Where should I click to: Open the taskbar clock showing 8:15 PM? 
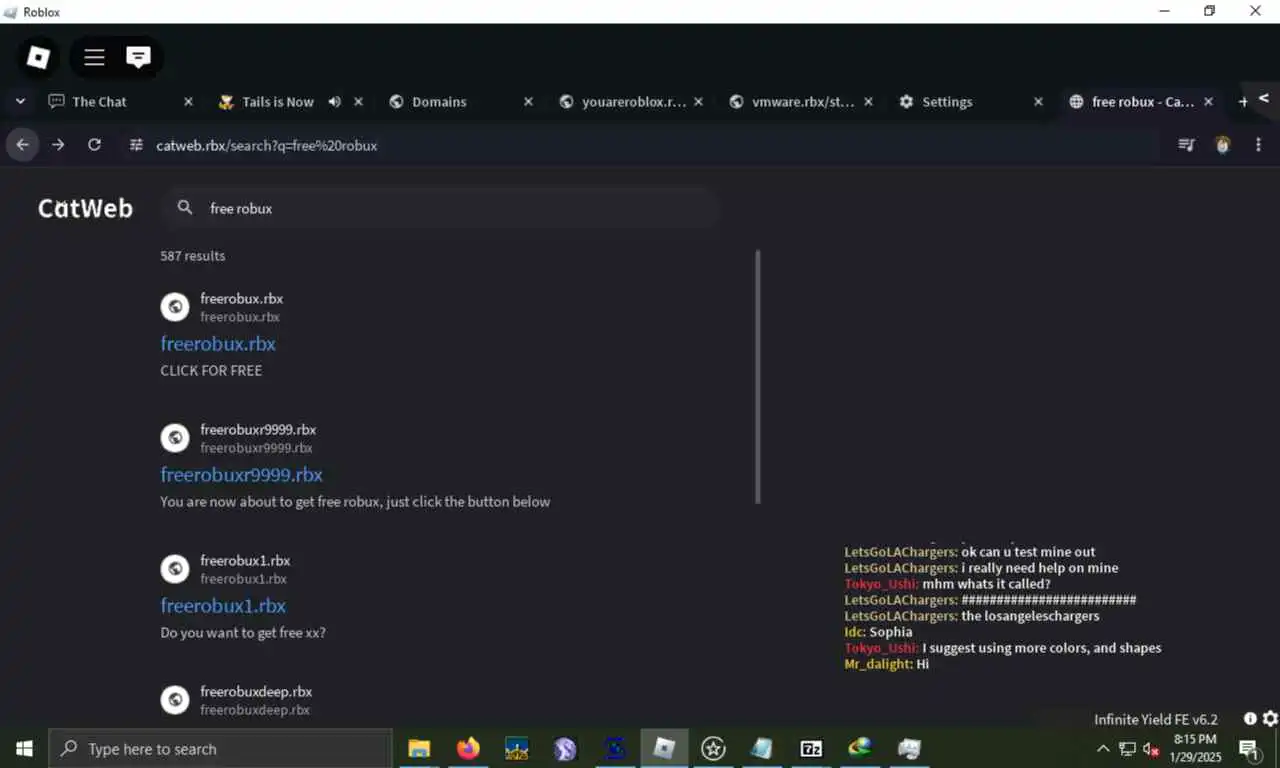(x=1195, y=748)
